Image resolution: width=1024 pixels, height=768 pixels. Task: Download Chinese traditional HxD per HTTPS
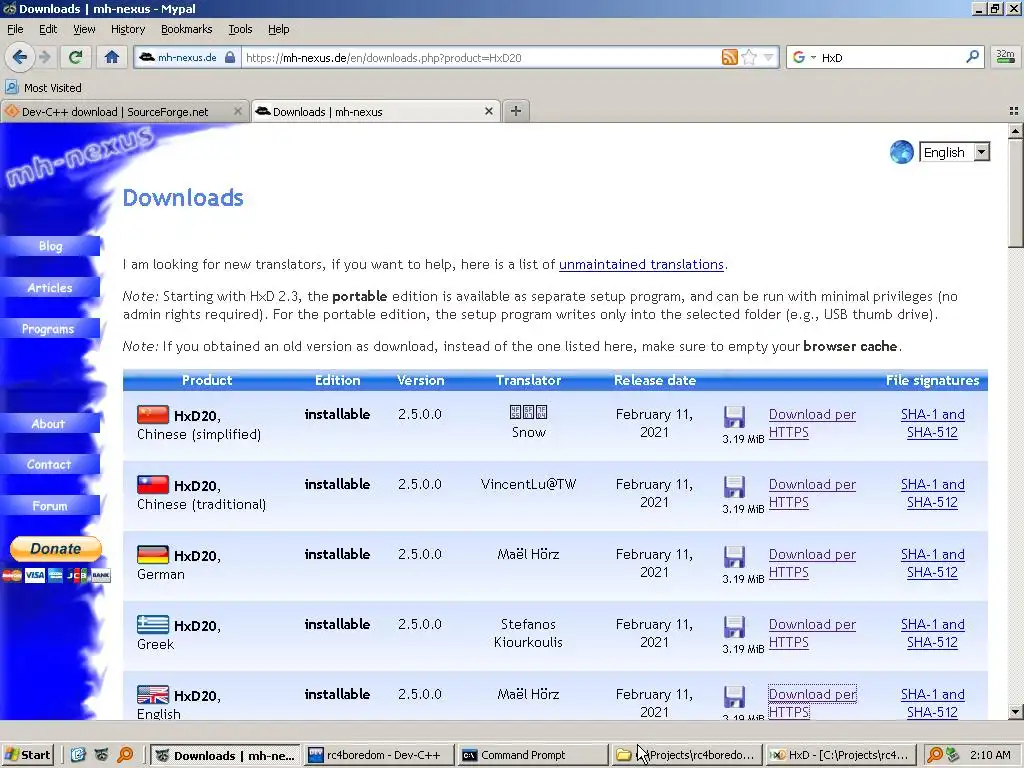pyautogui.click(x=812, y=493)
